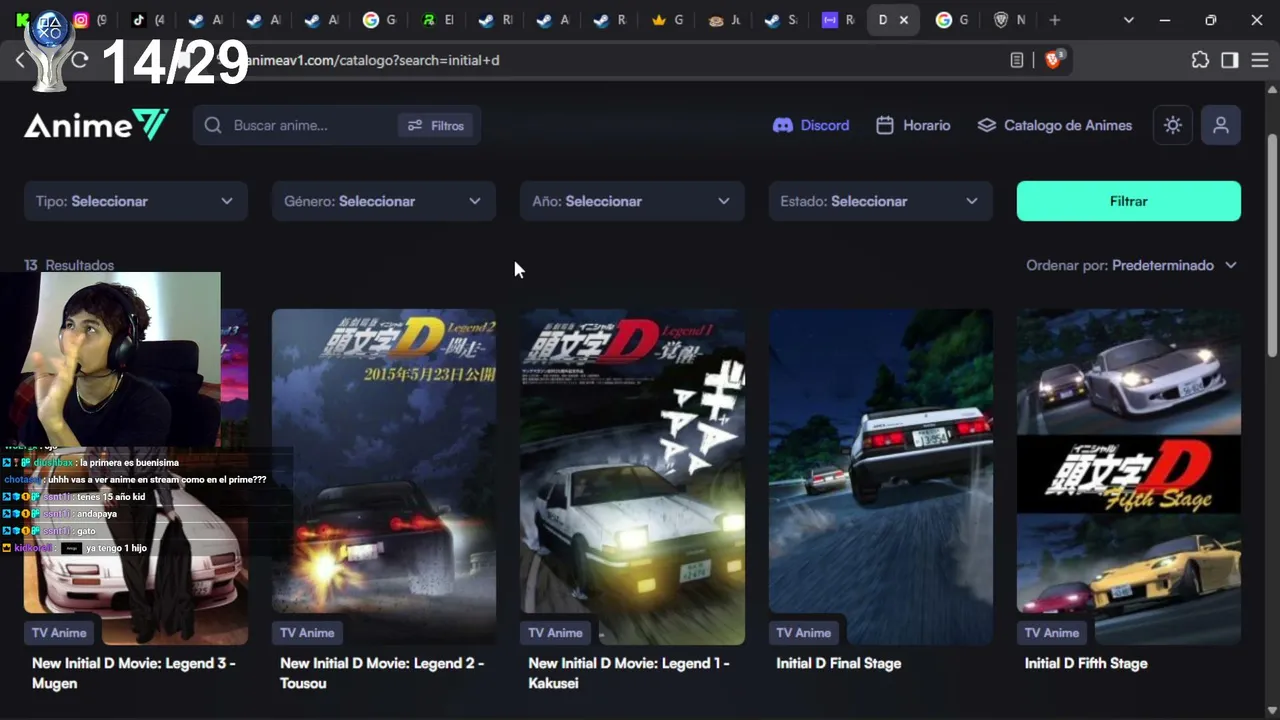Click the title New Initial D Movie: Legend 2 - Tousou

pyautogui.click(x=382, y=673)
